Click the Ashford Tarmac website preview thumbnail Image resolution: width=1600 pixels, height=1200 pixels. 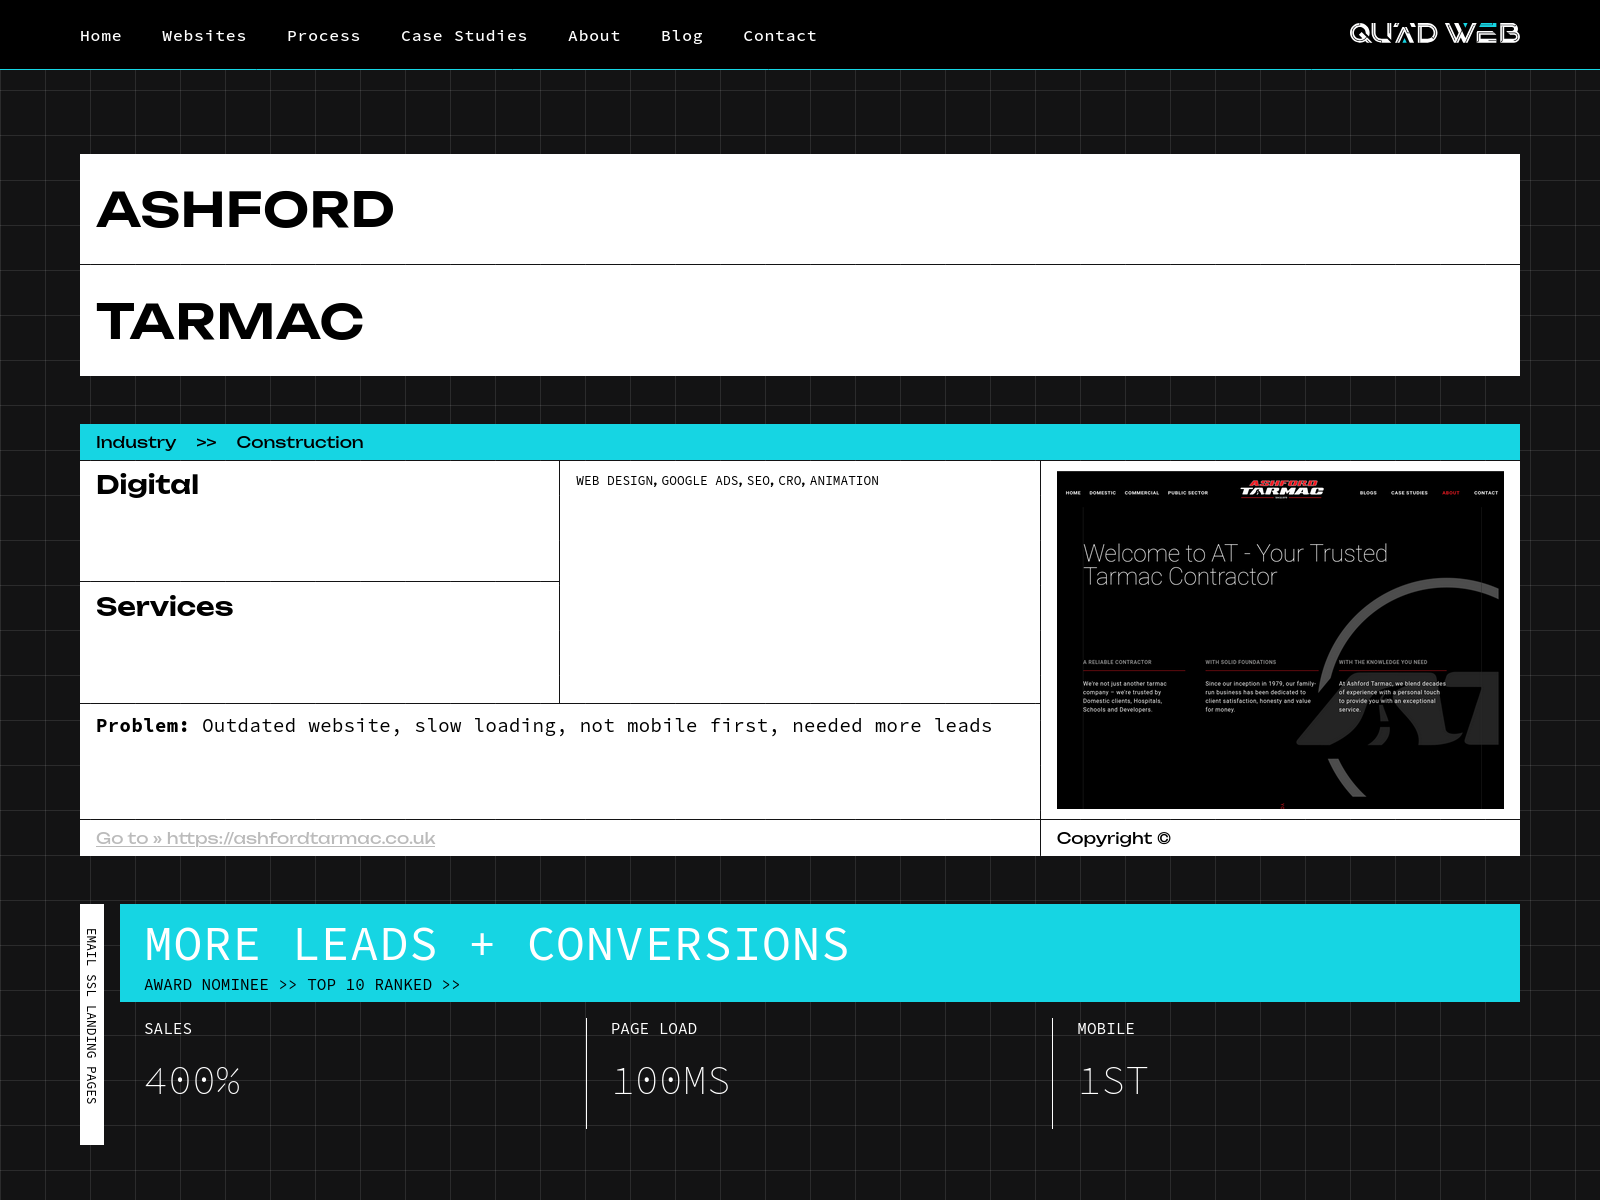(x=1280, y=640)
